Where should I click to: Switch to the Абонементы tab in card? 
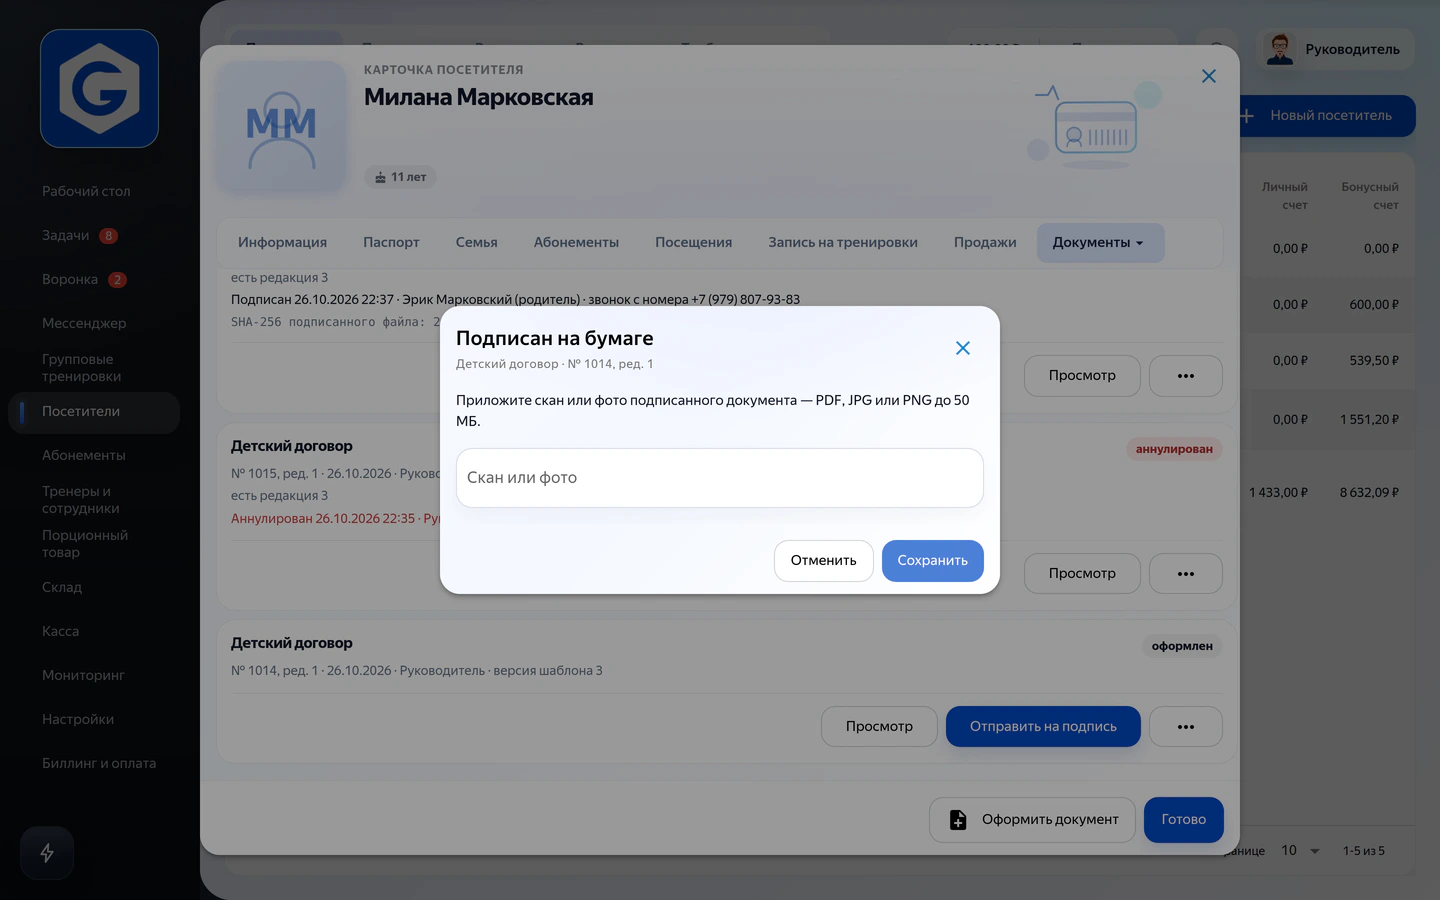click(x=576, y=243)
